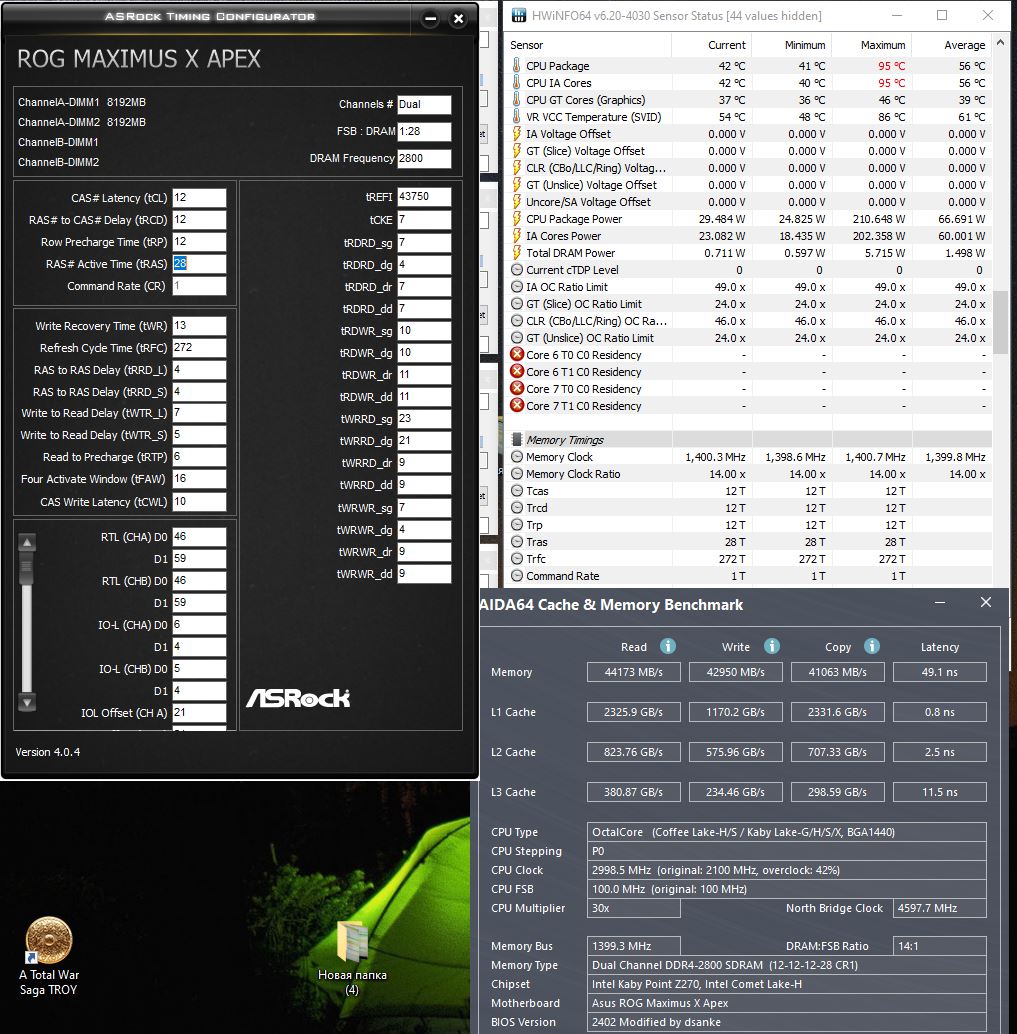Click the Channels # field
This screenshot has height=1034, width=1017.
coord(424,104)
